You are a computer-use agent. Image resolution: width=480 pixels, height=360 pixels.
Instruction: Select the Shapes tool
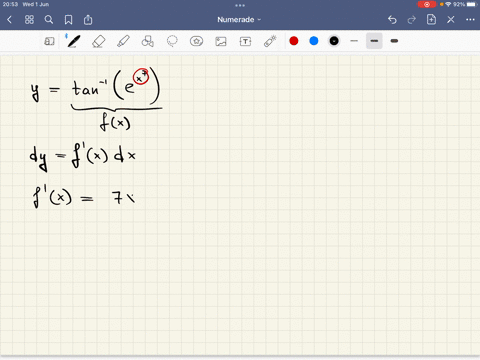[148, 41]
